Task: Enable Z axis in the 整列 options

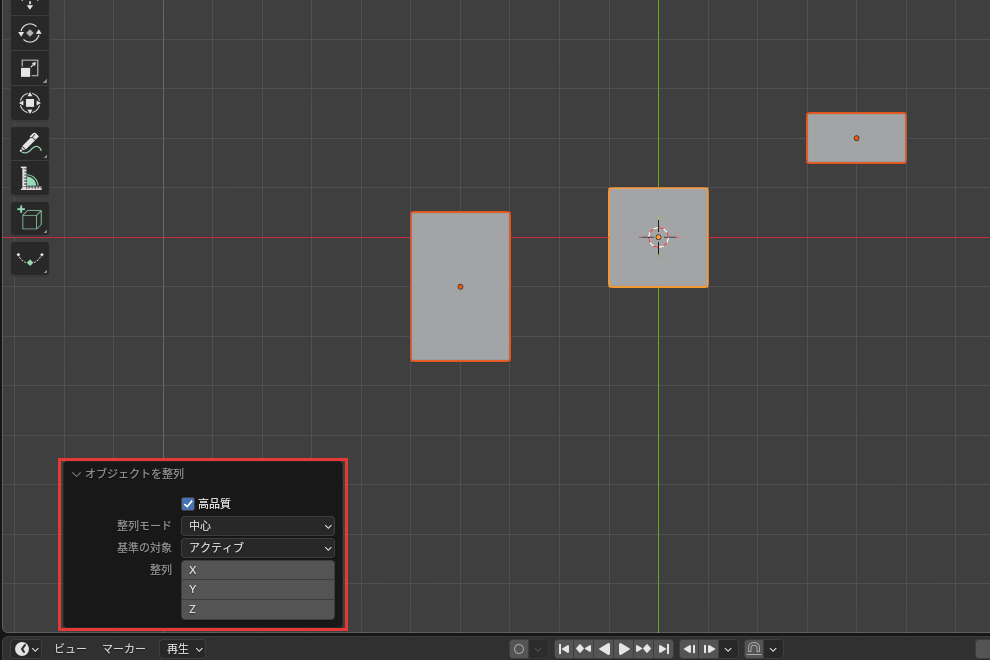Action: 258,609
